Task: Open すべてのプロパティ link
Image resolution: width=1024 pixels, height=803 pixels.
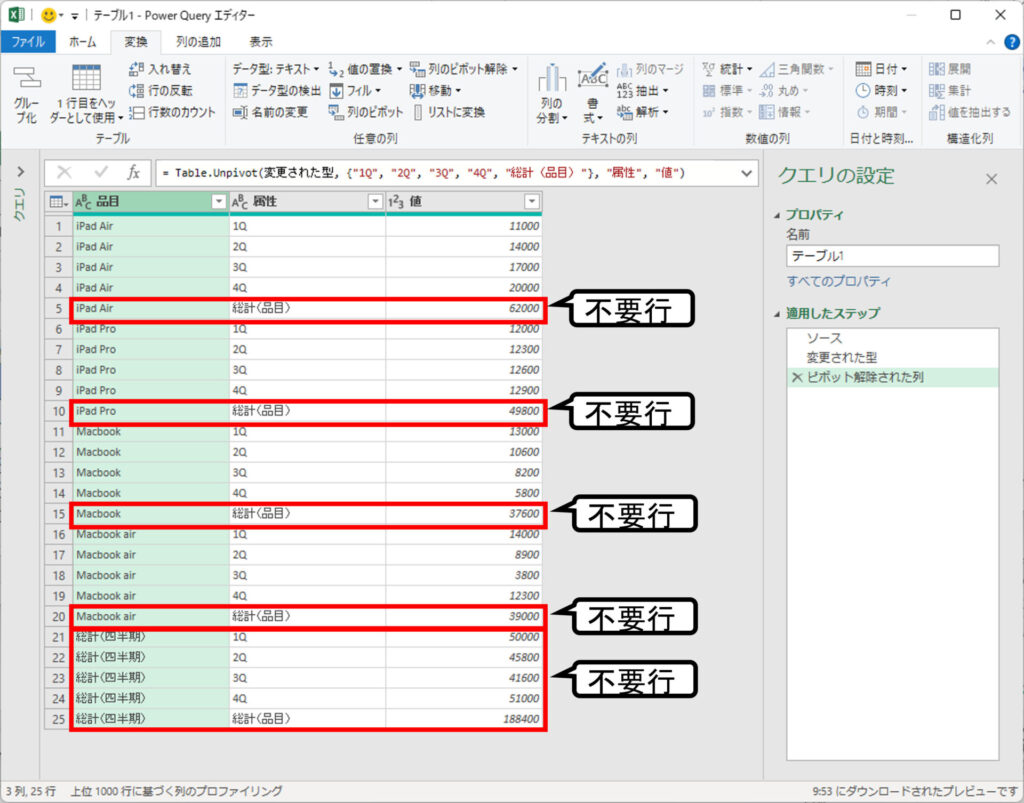Action: pos(839,281)
